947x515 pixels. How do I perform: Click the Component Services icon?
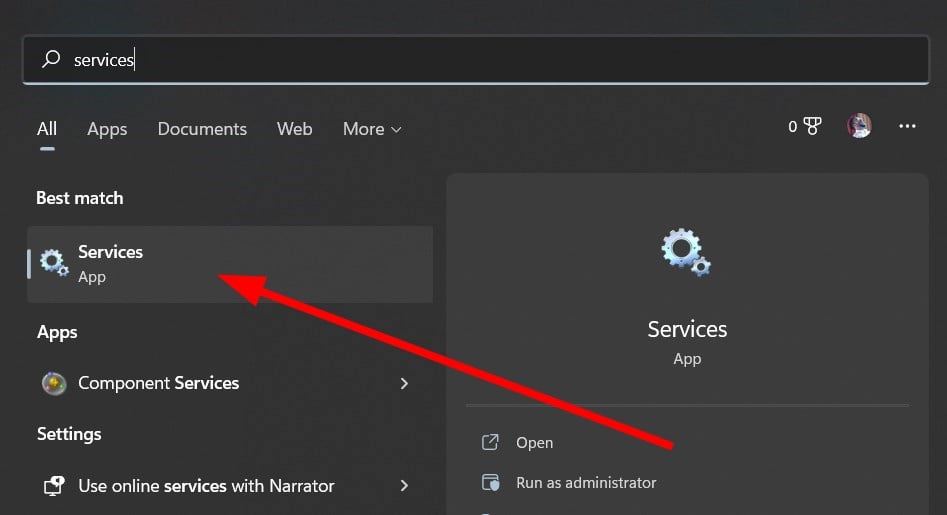click(x=54, y=383)
